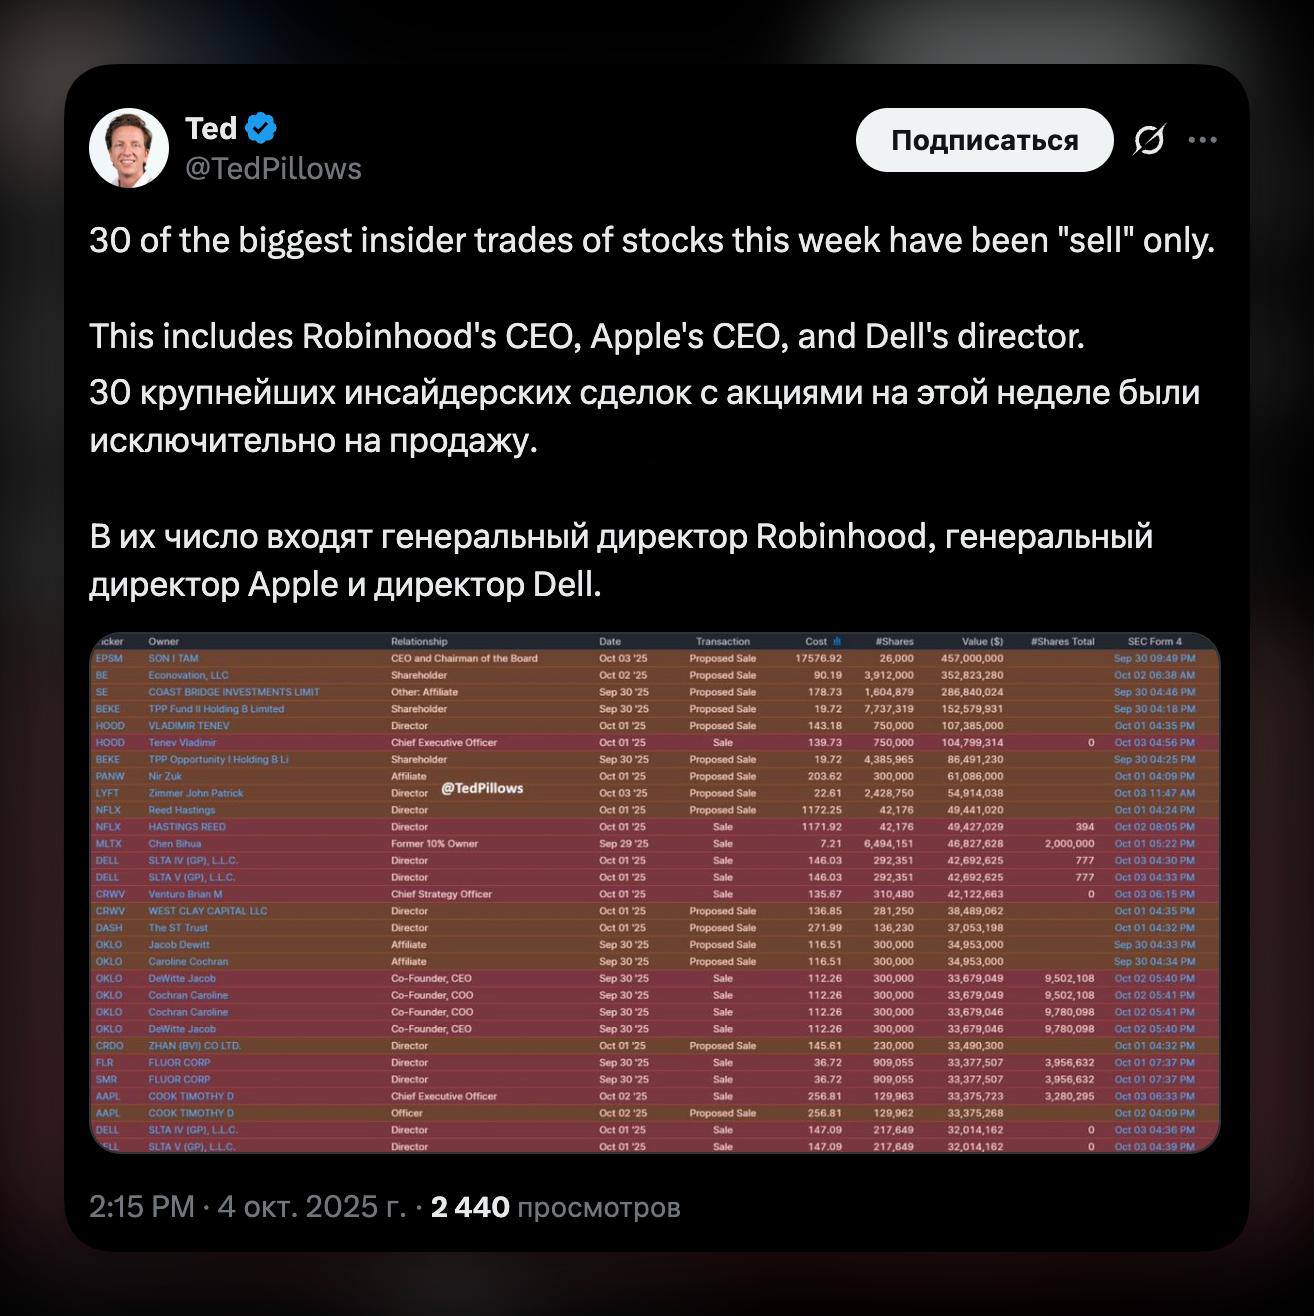Click owner name Reed Hastings
The image size is (1314, 1316).
(x=181, y=810)
